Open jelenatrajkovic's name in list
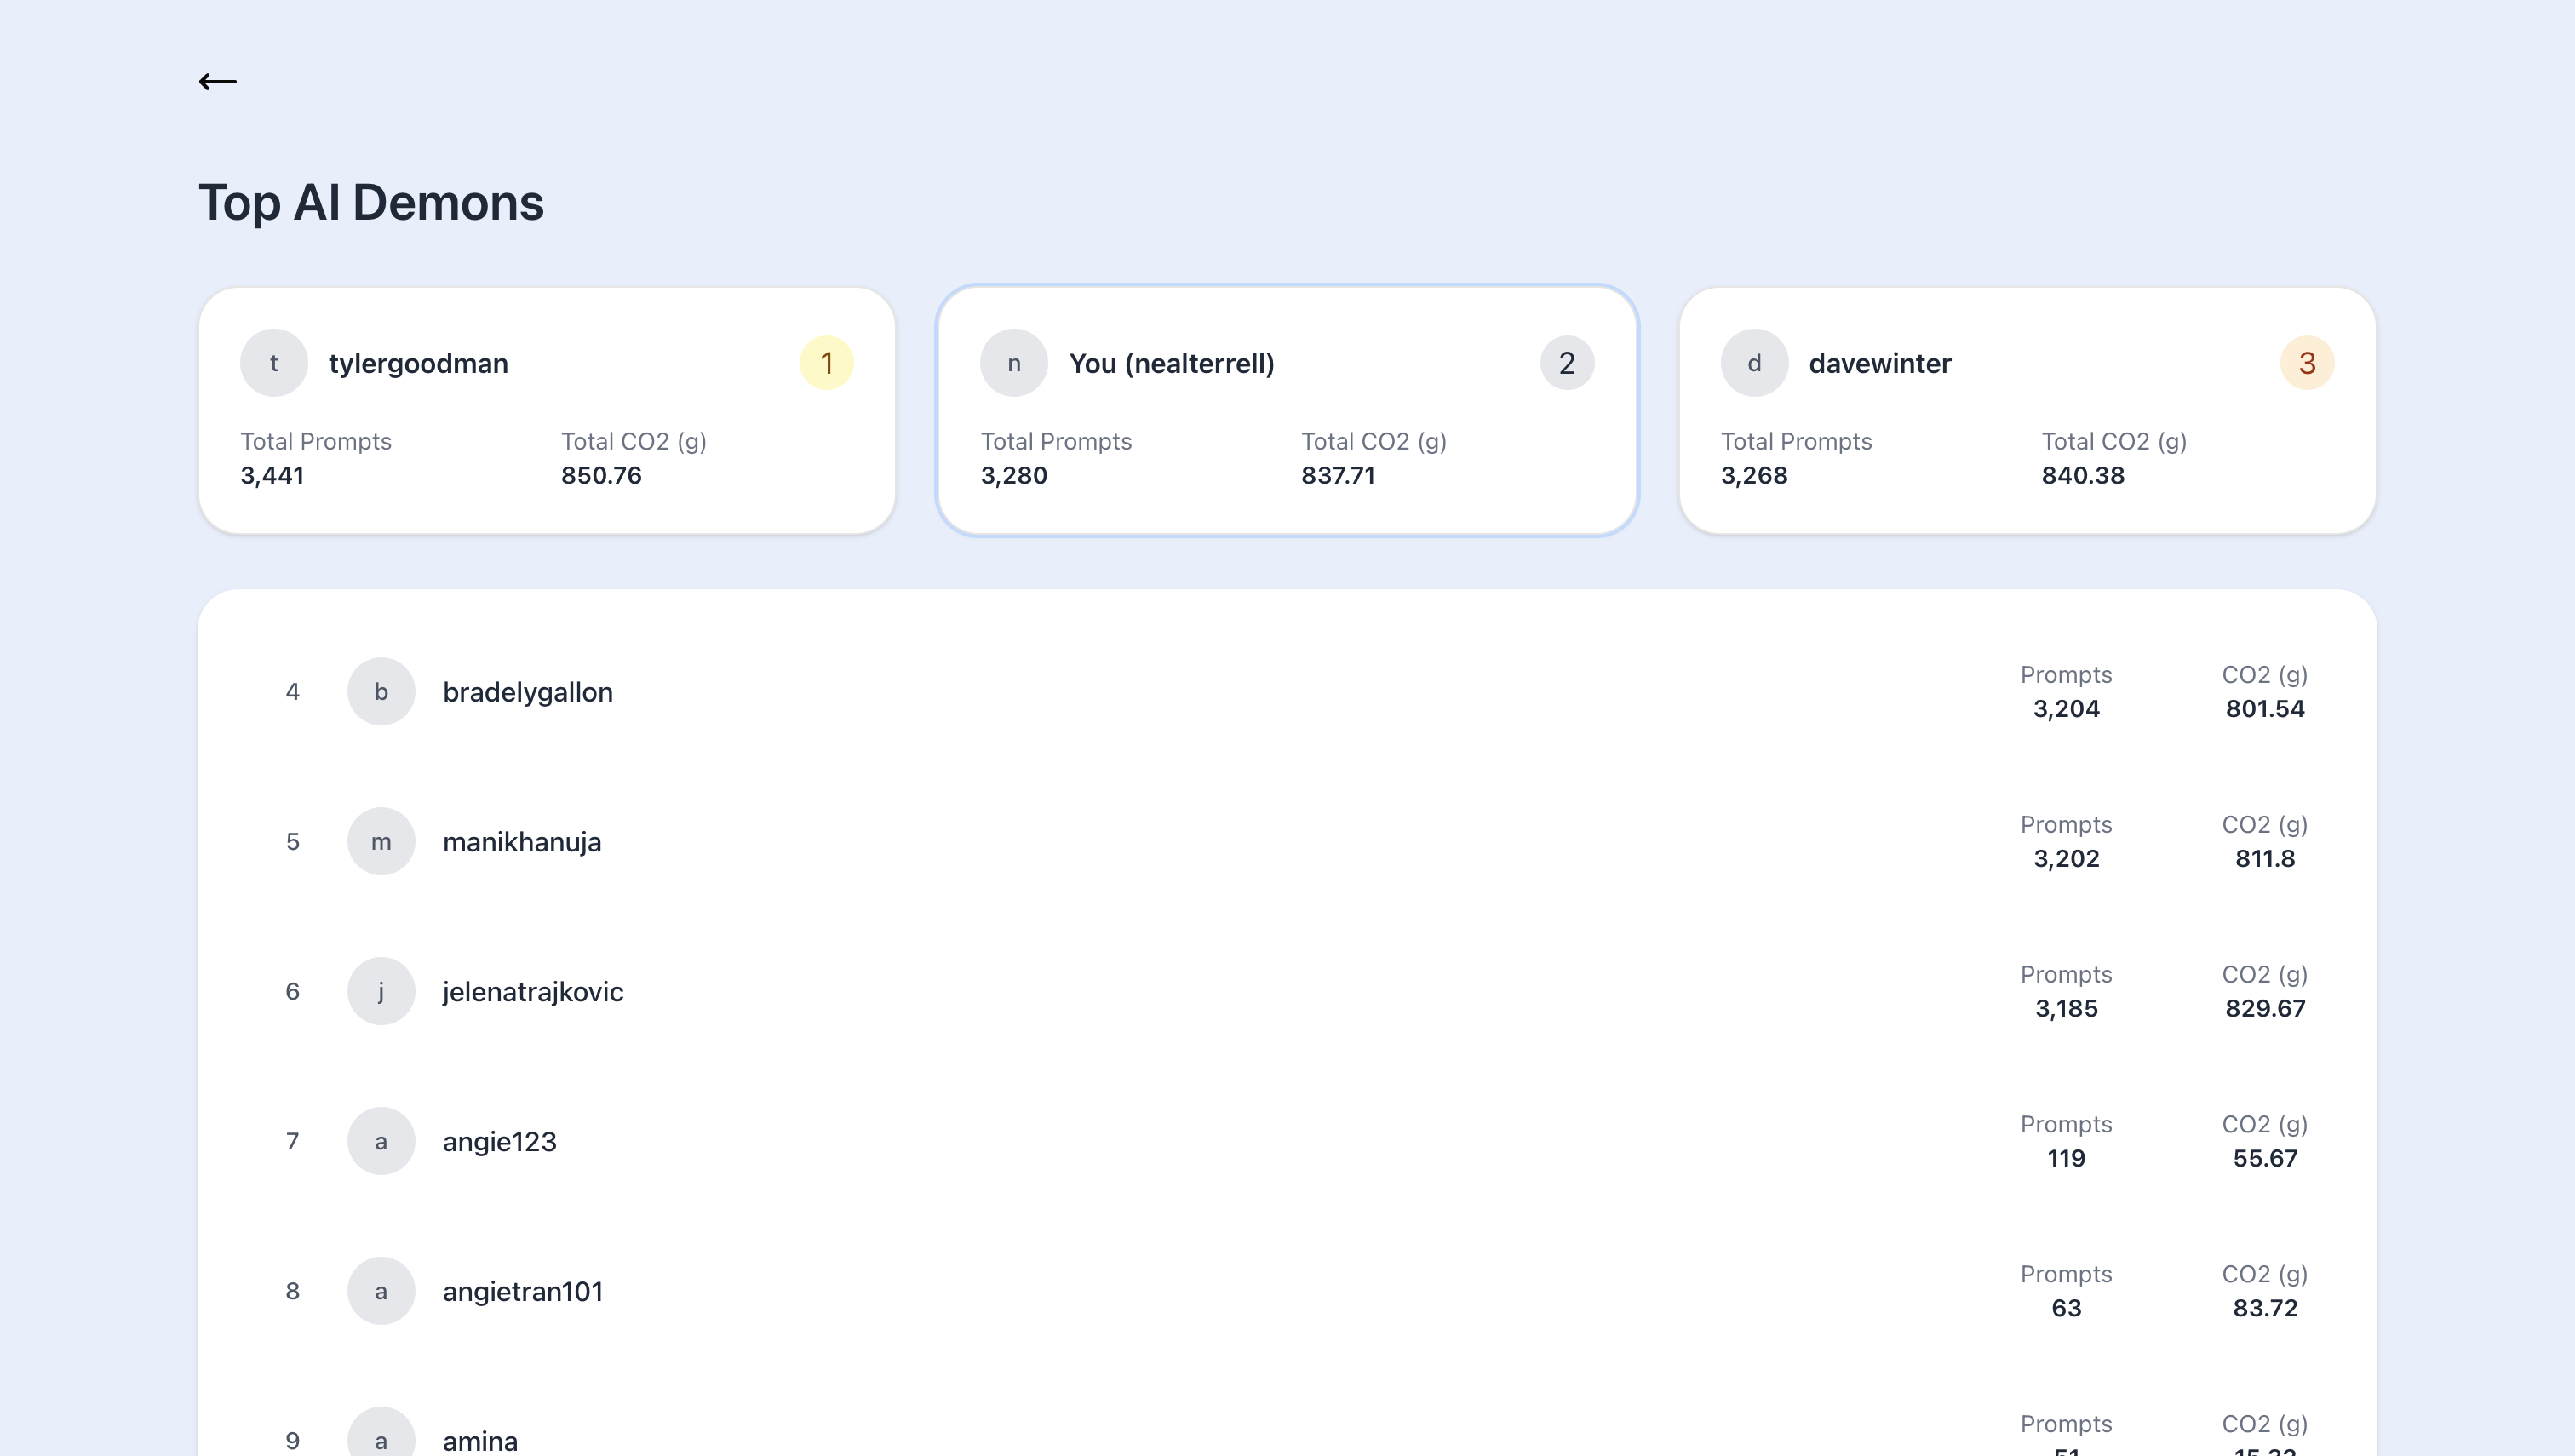The image size is (2575, 1456). tap(533, 992)
